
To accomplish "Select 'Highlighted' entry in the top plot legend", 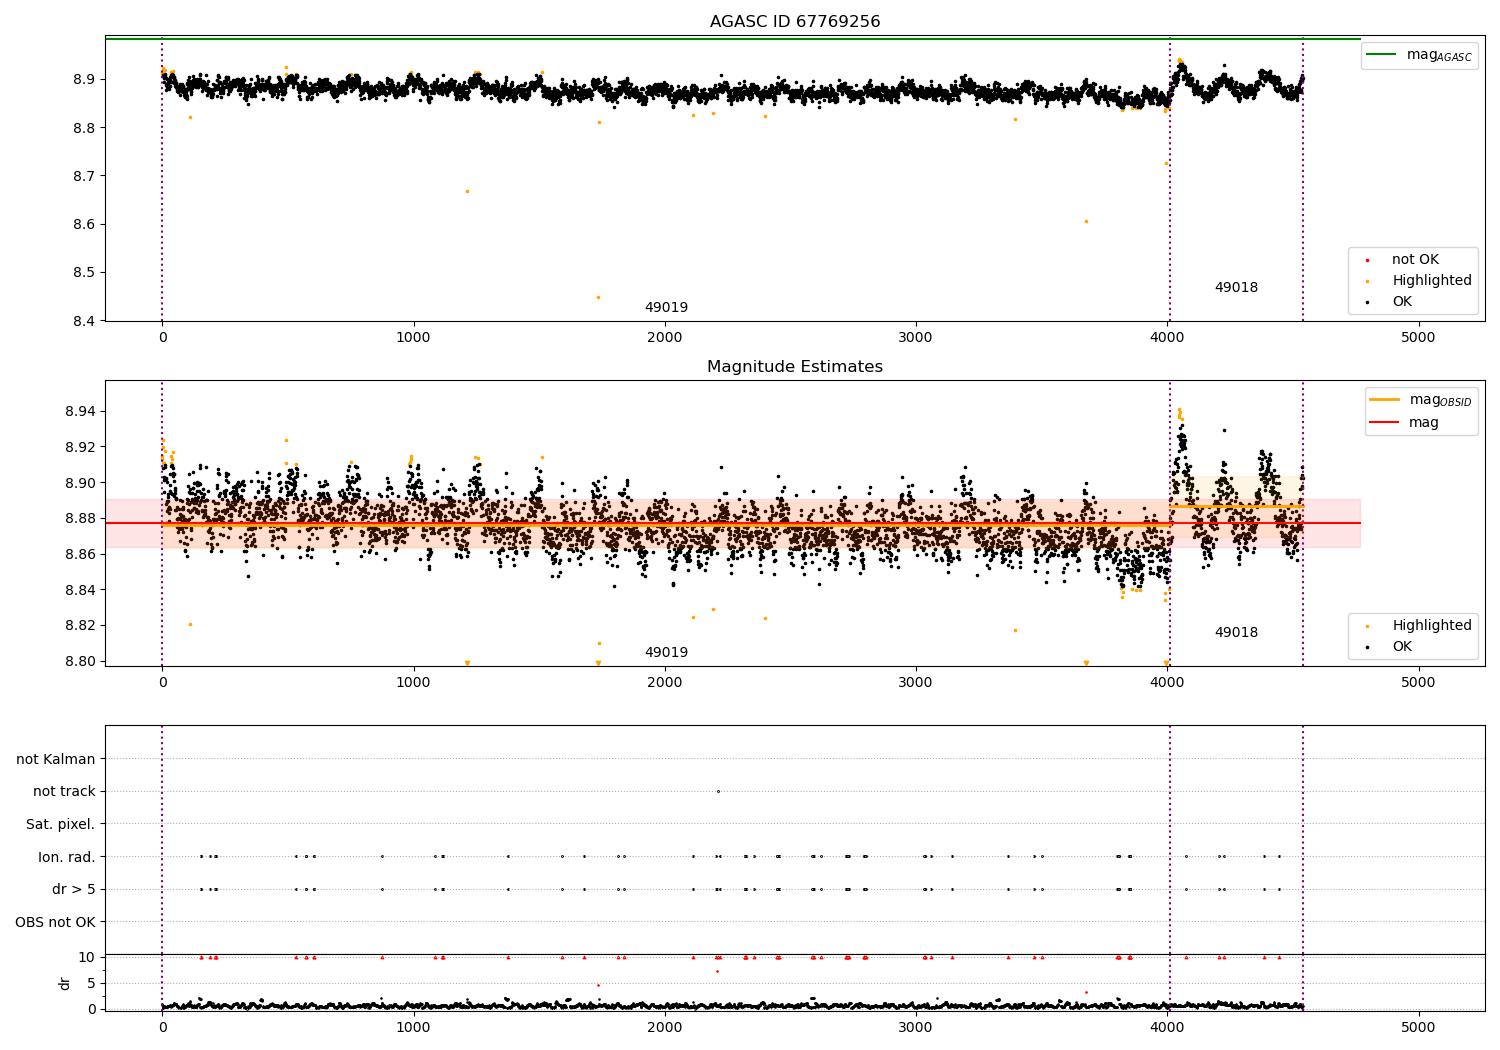I will pyautogui.click(x=1432, y=281).
